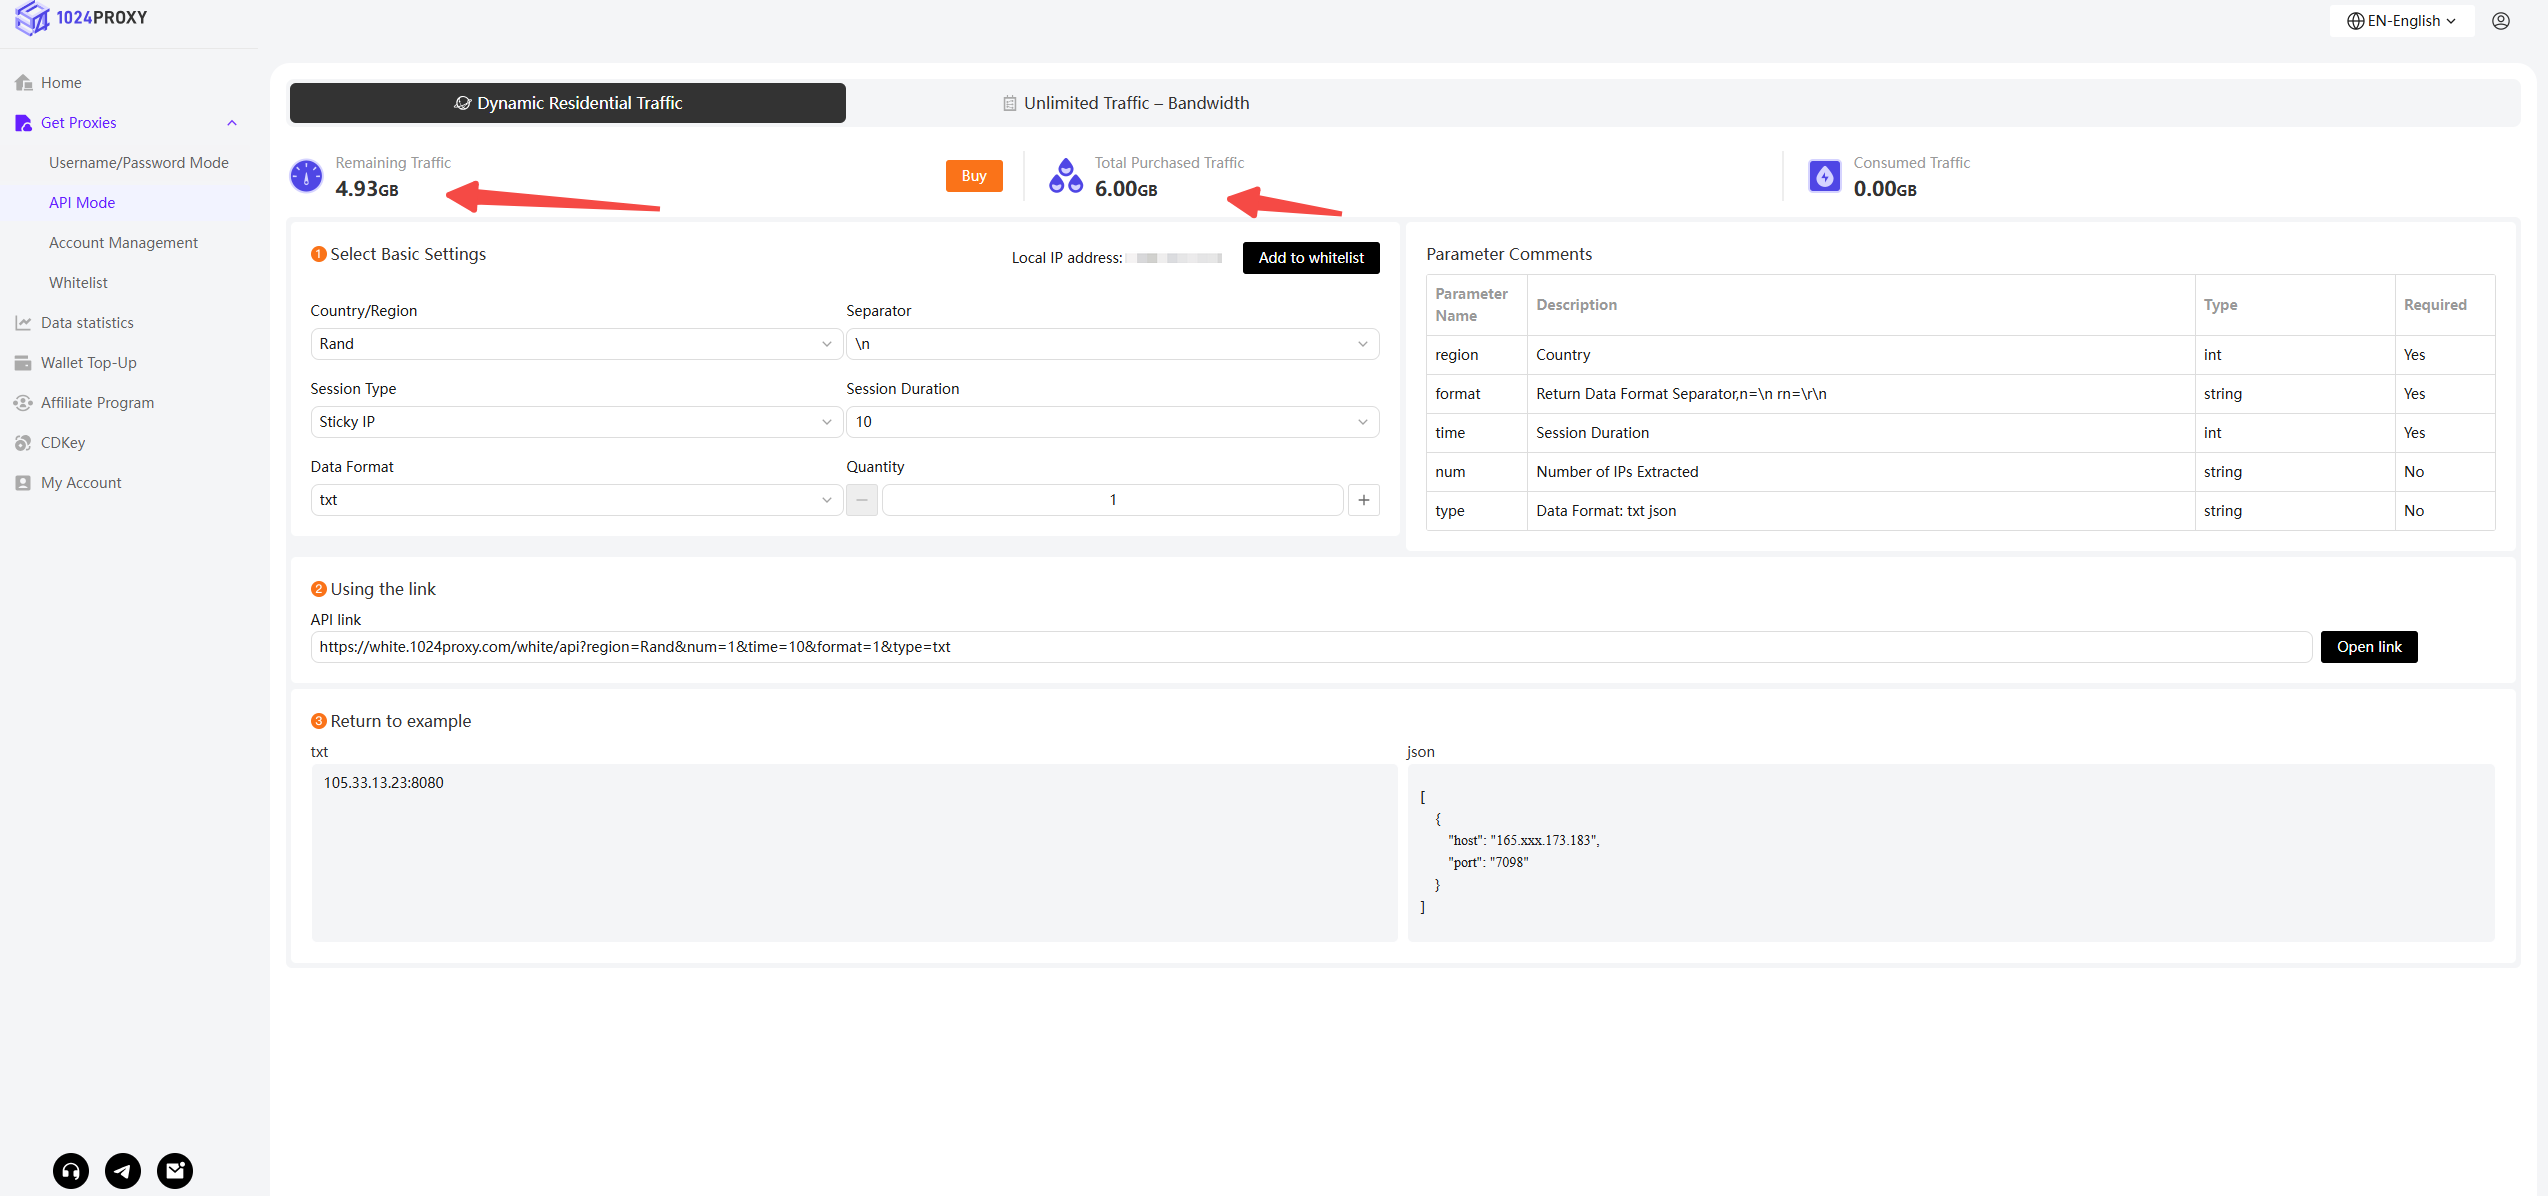Open Whitelist in the sidebar
The image size is (2548, 1196).
[78, 283]
